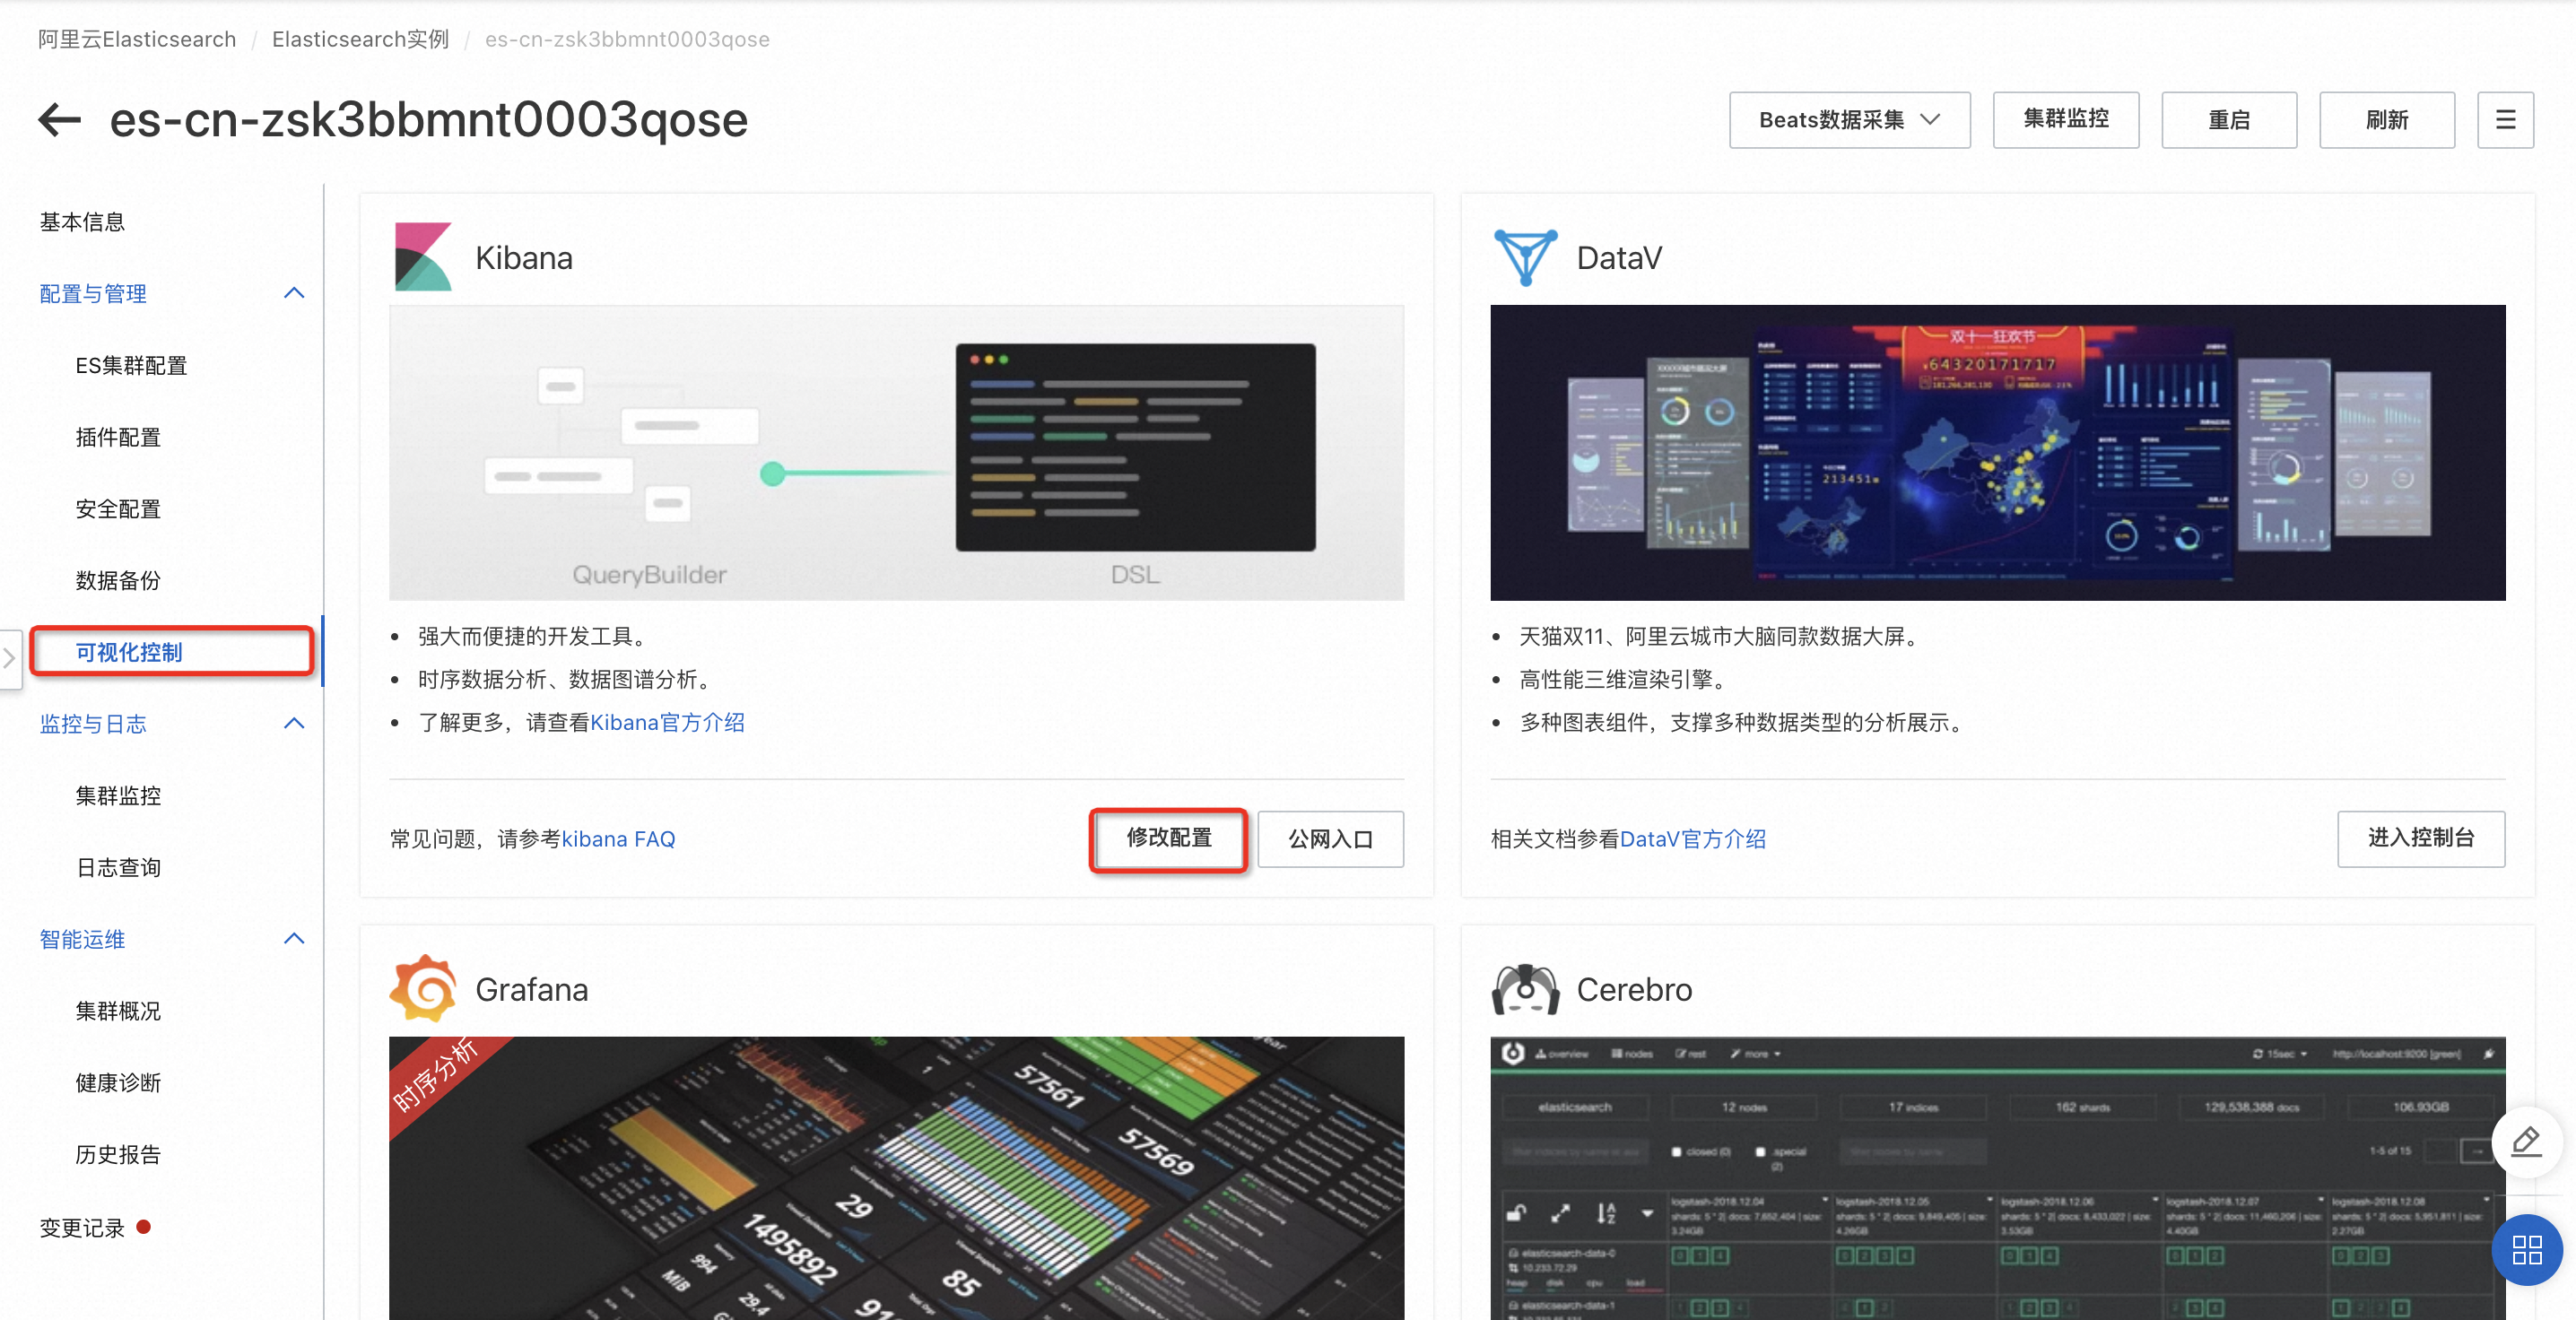Click the 监控与日志 section title
This screenshot has width=2576, height=1320.
93,723
